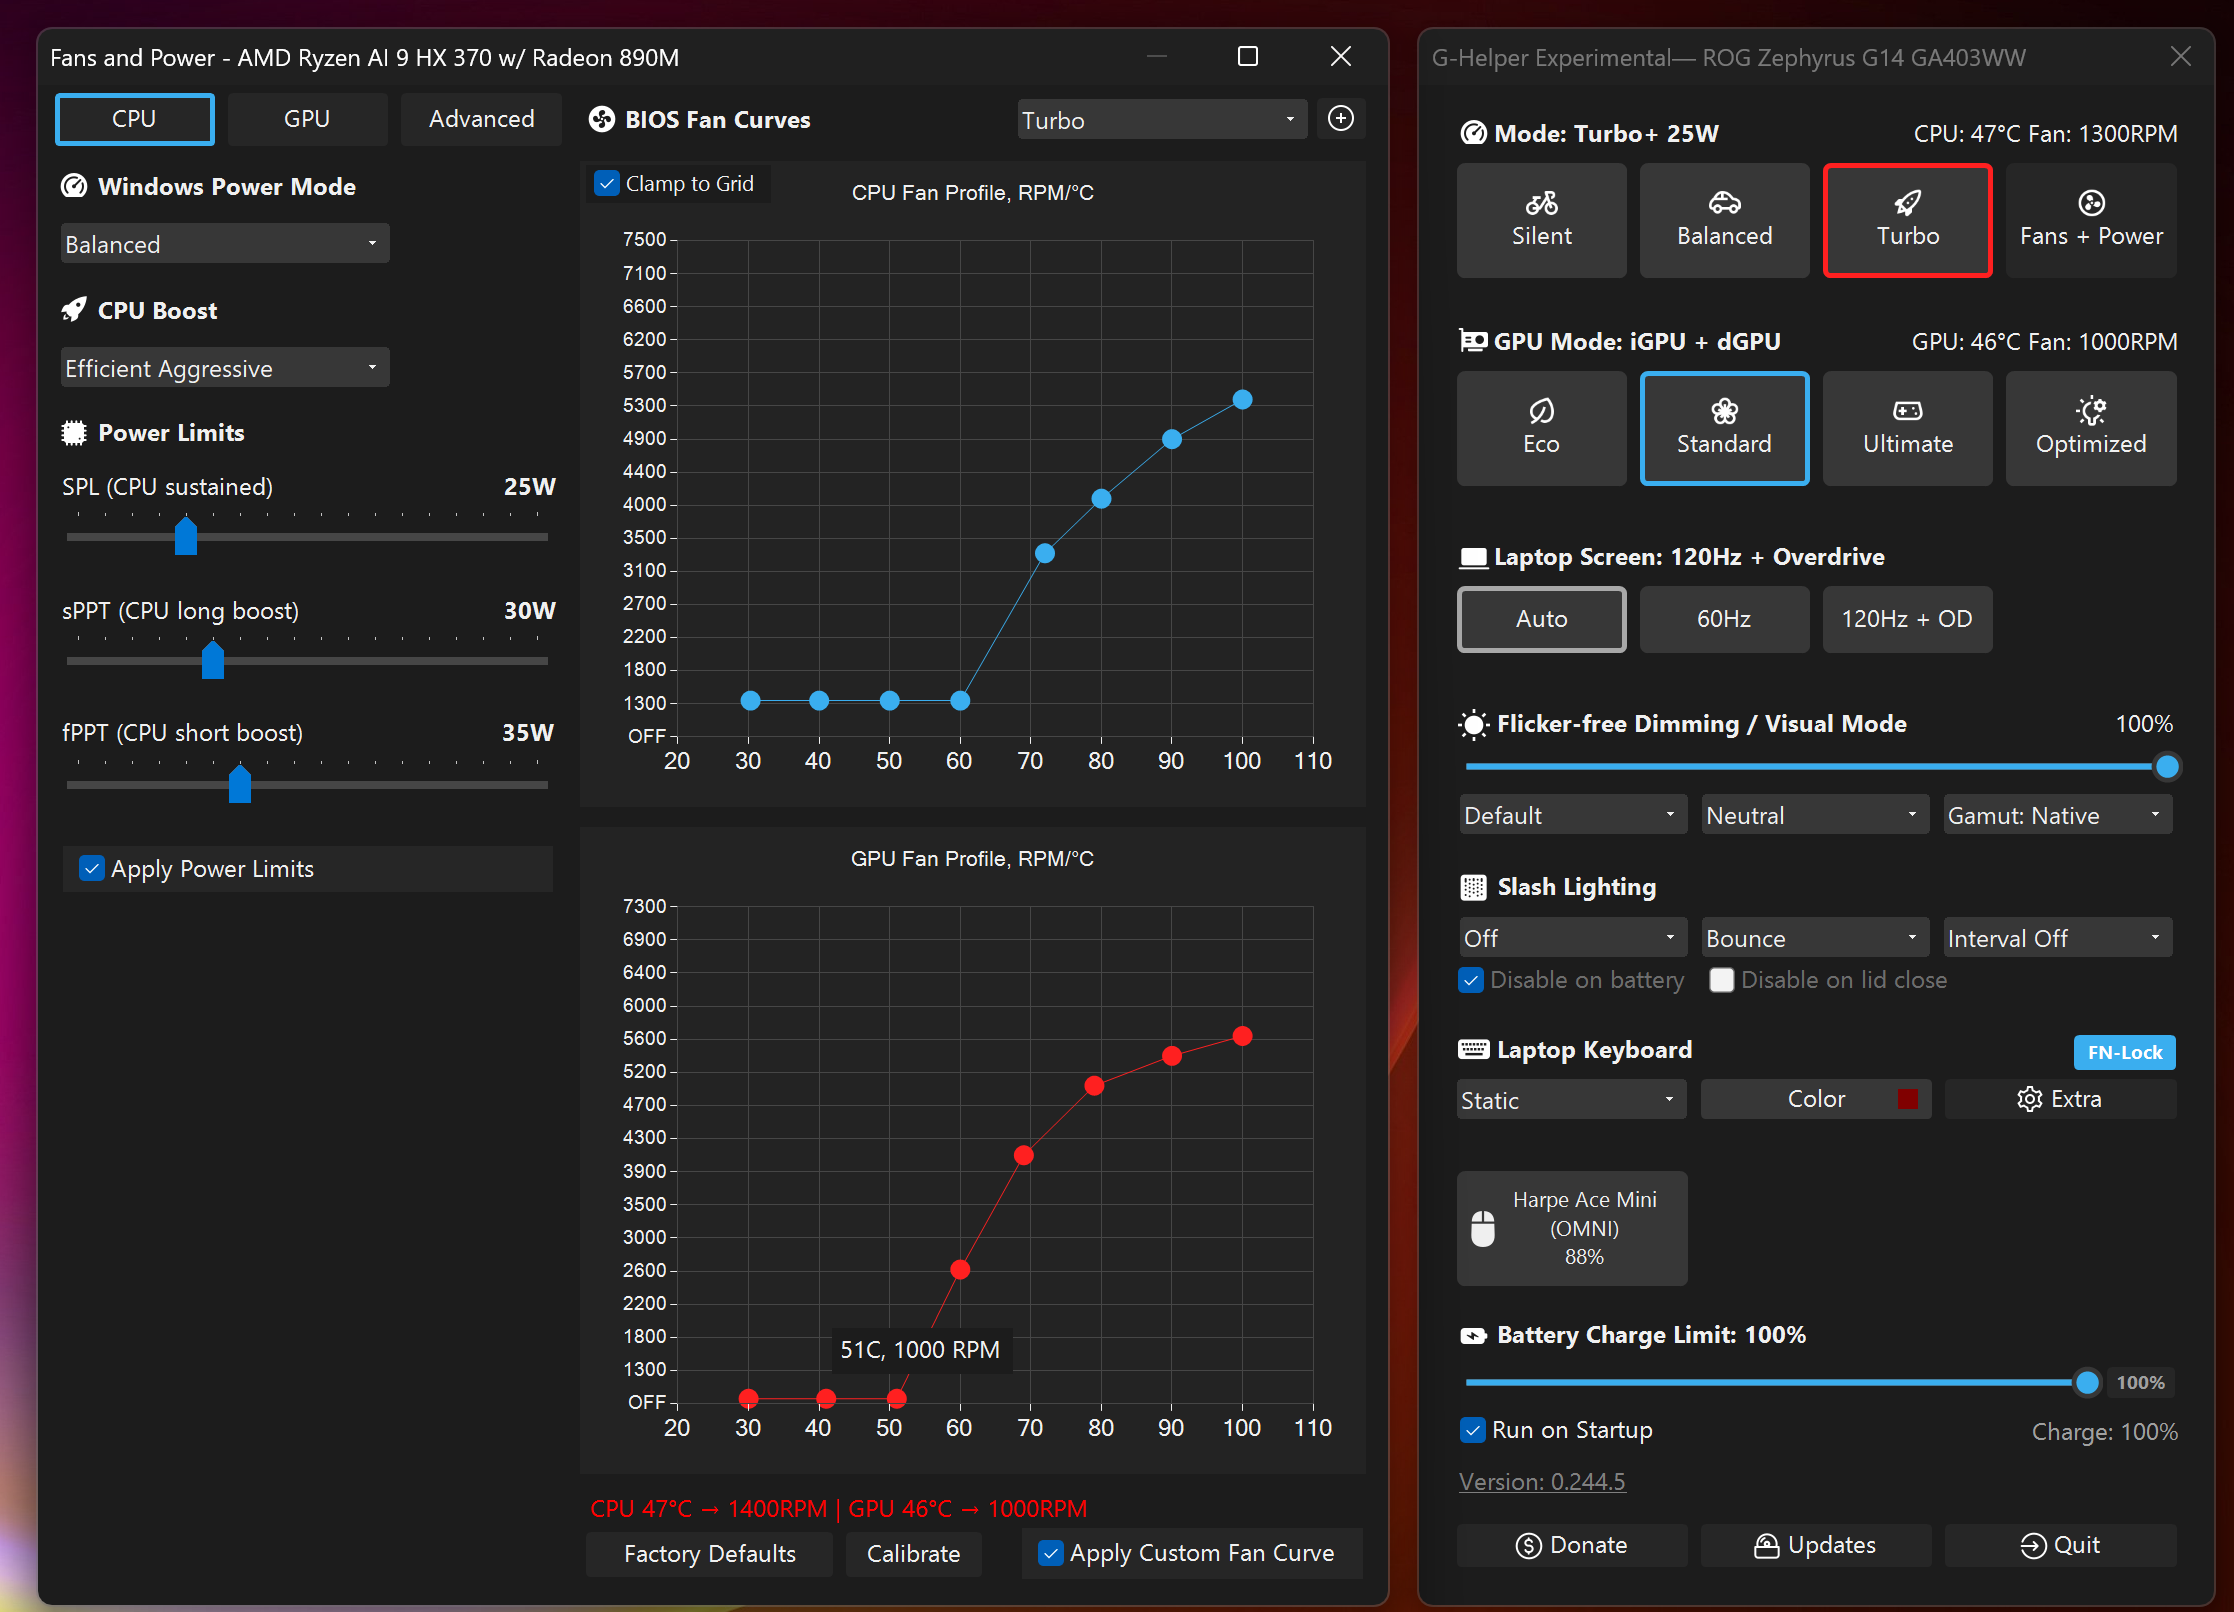Open Fans + Power settings
Screen dimensions: 2234x1612
pyautogui.click(x=2091, y=220)
